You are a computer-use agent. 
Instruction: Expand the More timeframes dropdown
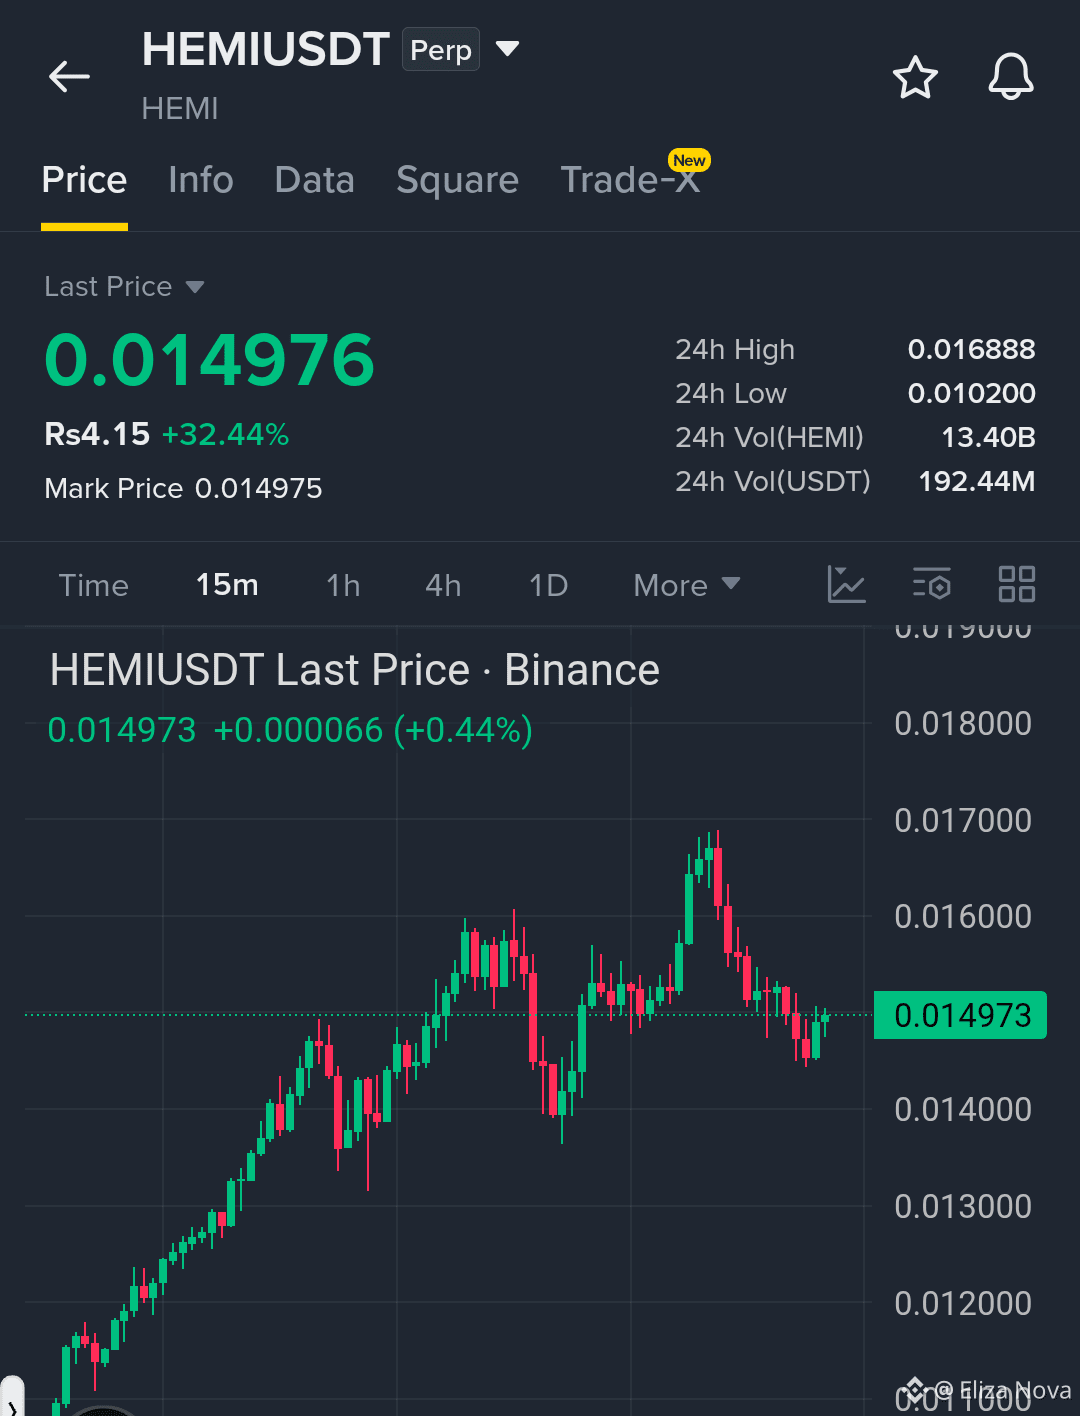point(686,585)
